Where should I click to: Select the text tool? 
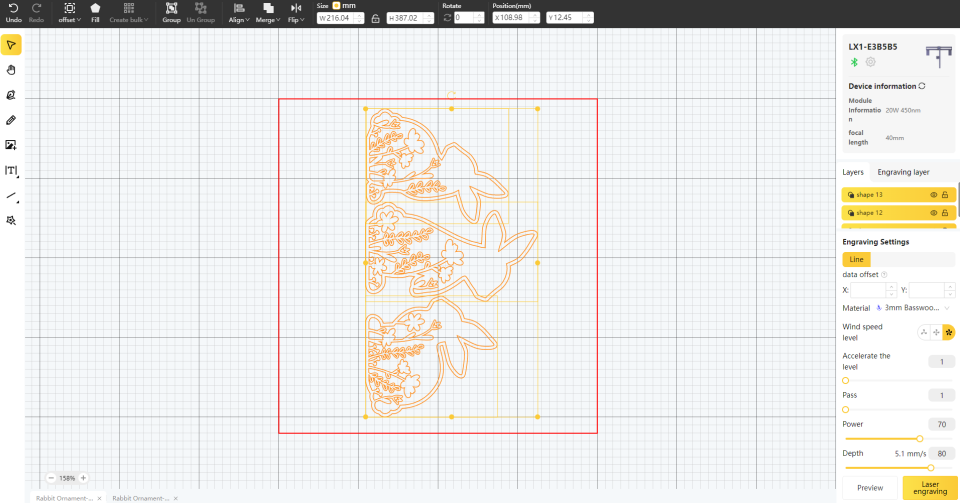(x=11, y=171)
